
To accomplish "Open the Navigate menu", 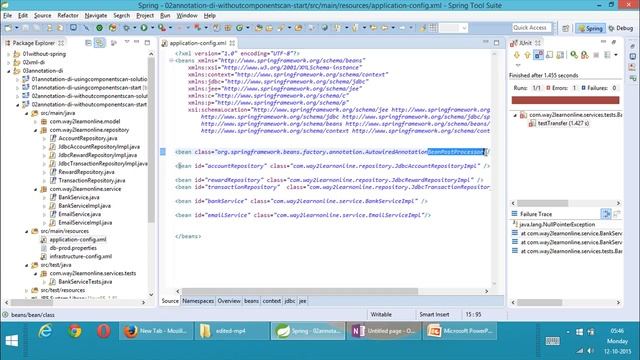I will coord(96,16).
